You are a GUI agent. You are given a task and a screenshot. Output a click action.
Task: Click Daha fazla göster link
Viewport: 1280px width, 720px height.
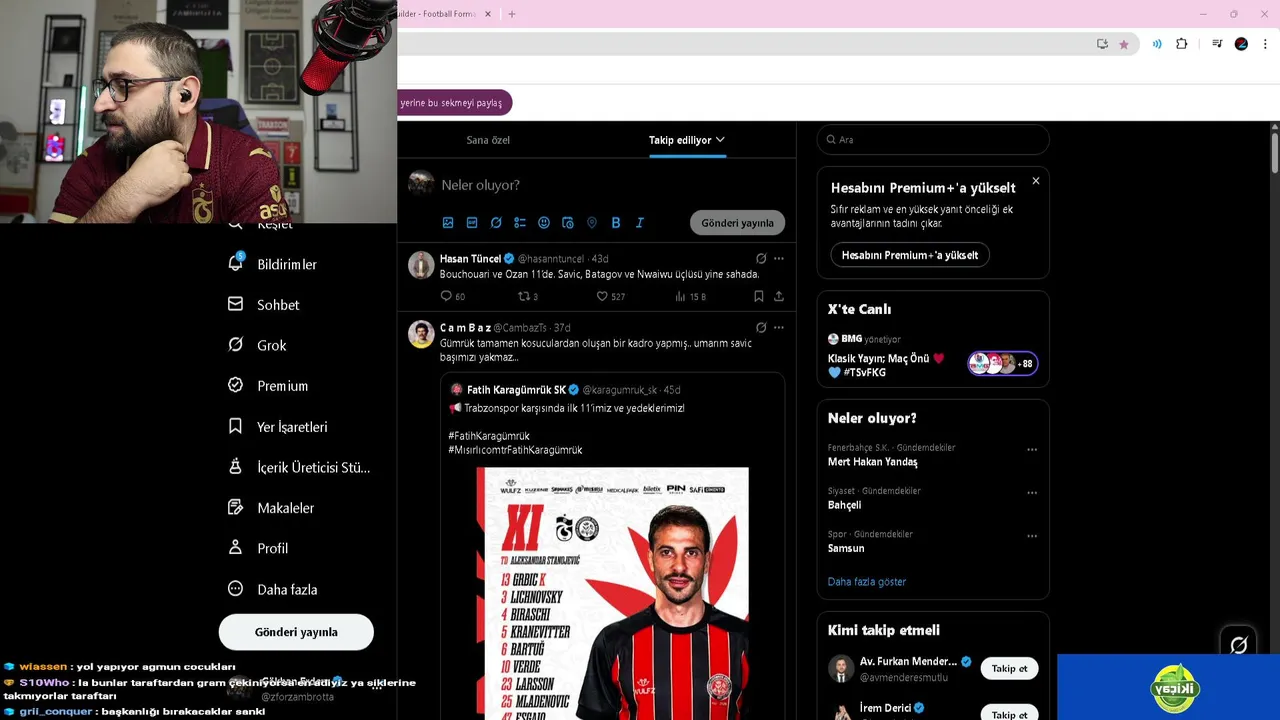pos(866,581)
